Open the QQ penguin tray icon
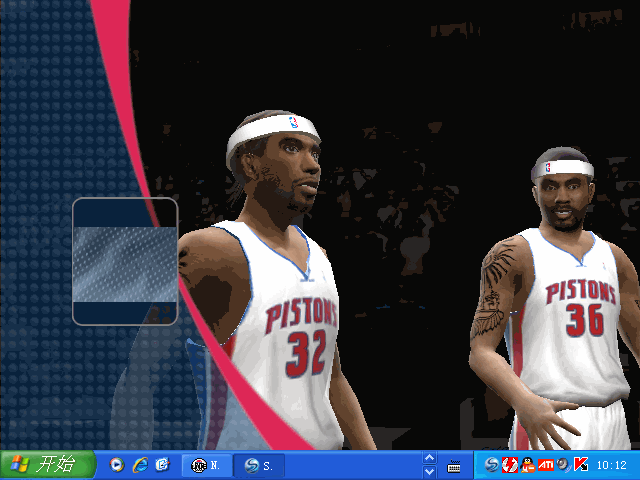 (x=528, y=464)
